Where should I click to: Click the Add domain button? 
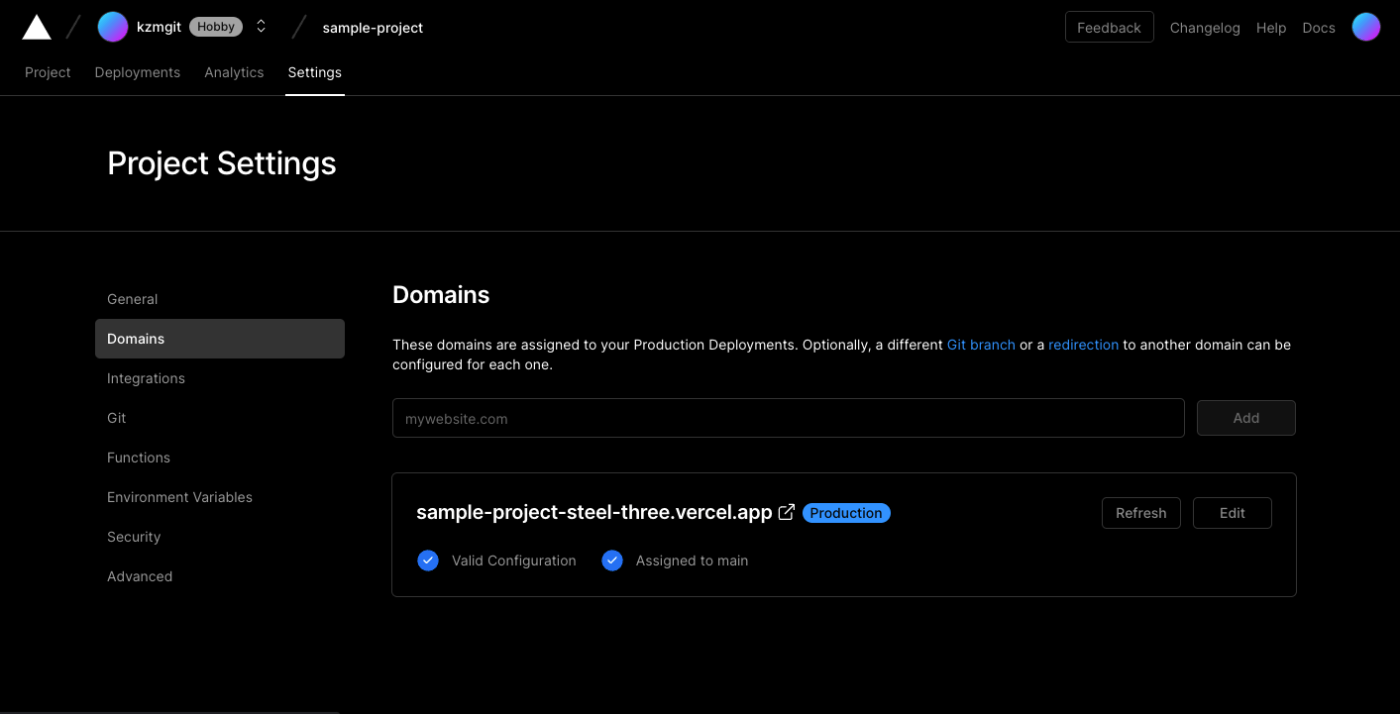click(x=1246, y=418)
